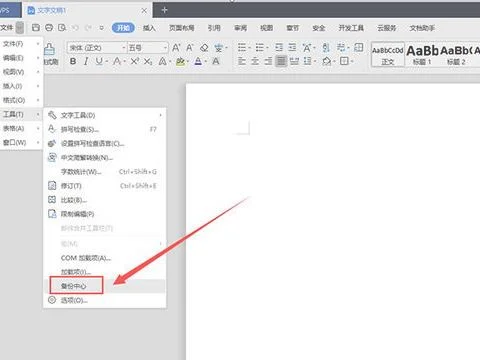Click the text effects outlined A icon
Viewport: 480px width, 360px height.
pos(162,61)
